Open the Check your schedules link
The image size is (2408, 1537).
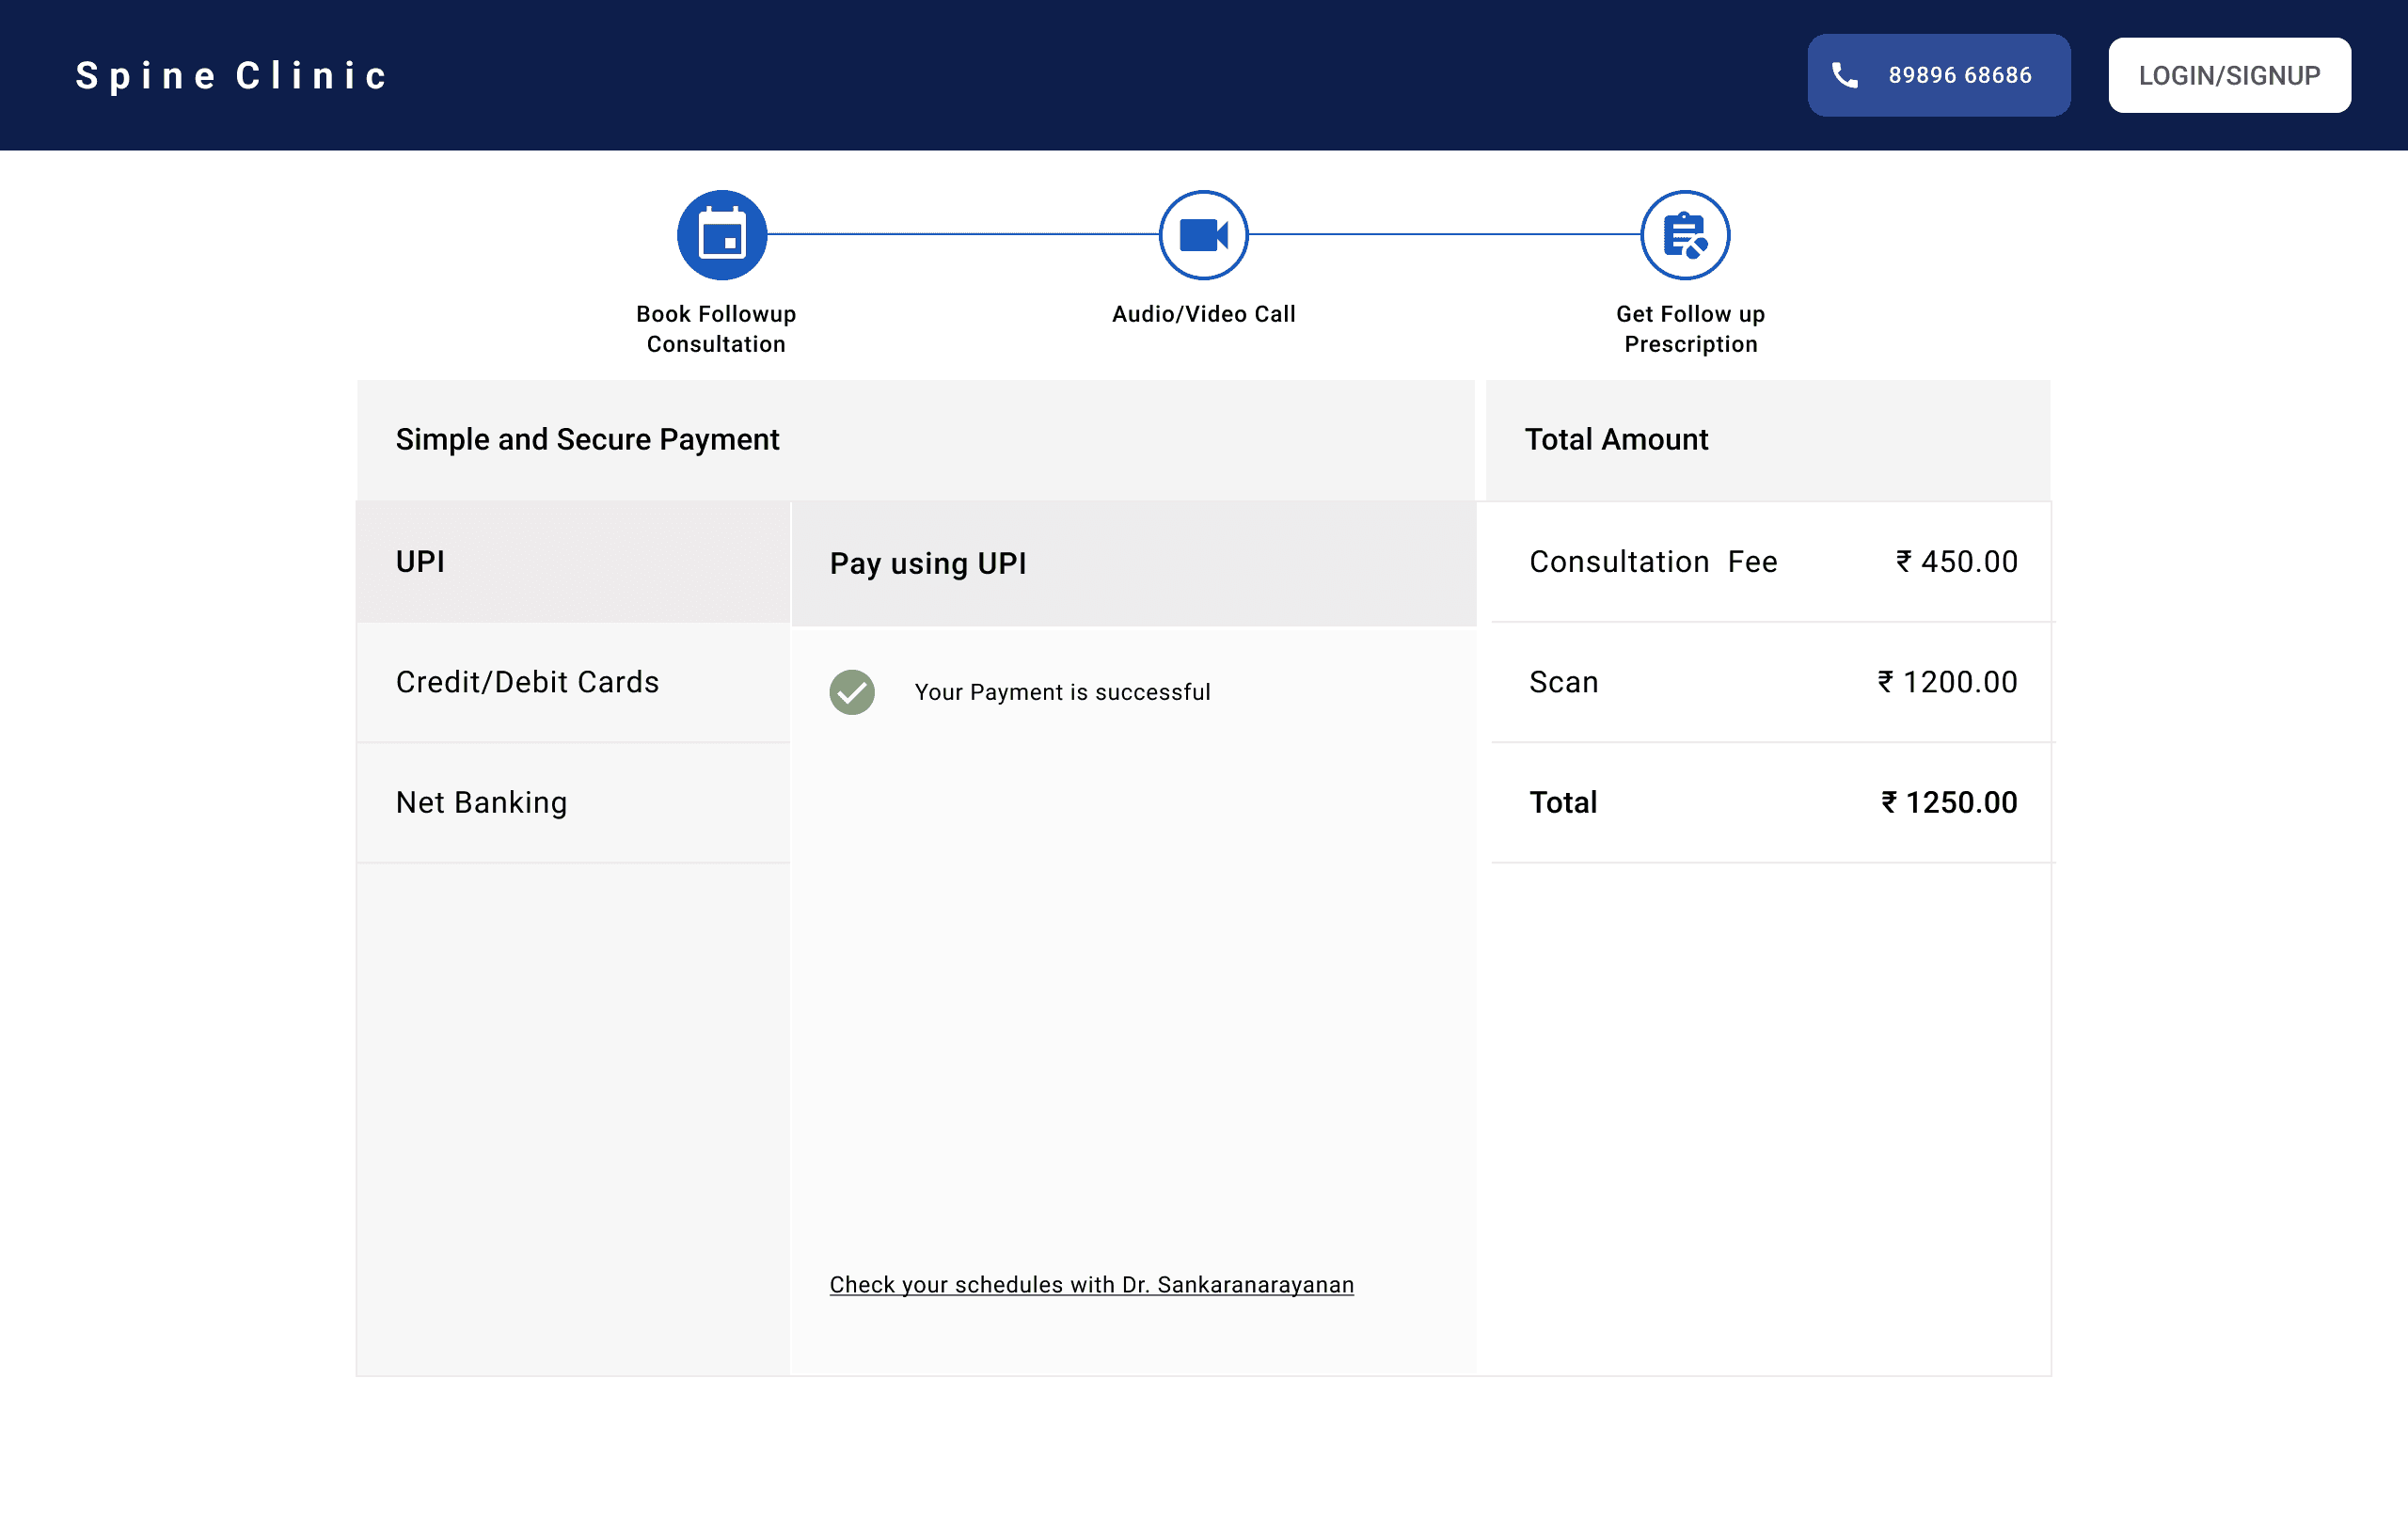tap(1091, 1284)
